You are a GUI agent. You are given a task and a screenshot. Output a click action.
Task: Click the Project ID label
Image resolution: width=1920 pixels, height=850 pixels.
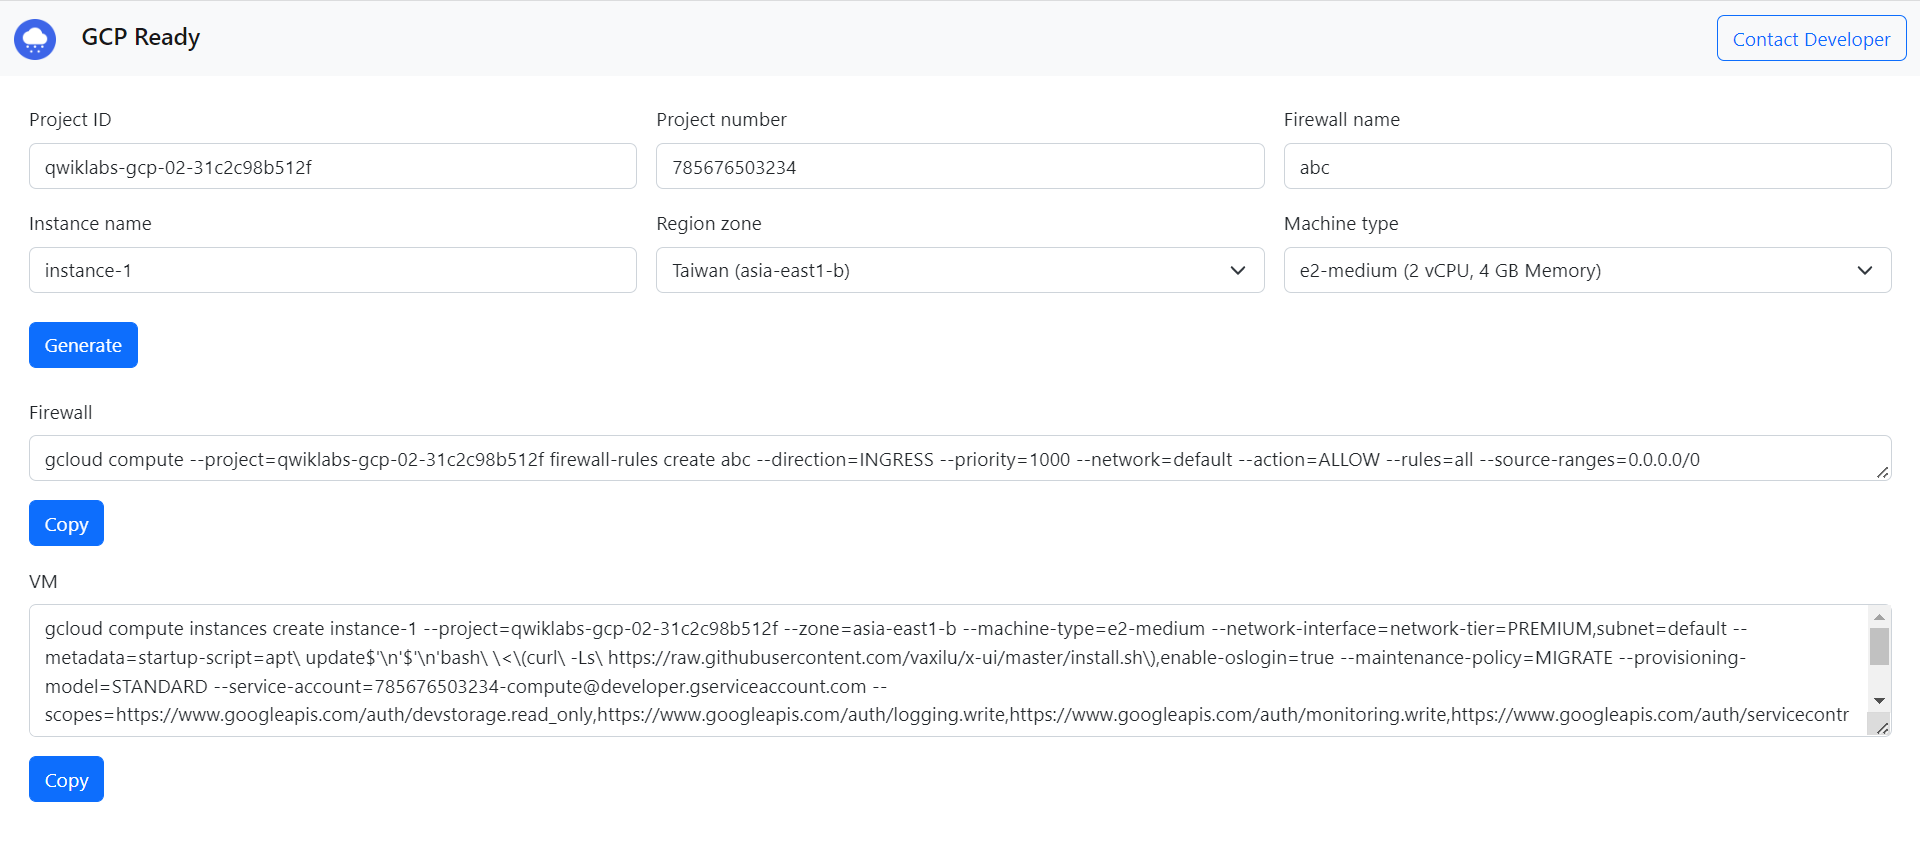70,119
